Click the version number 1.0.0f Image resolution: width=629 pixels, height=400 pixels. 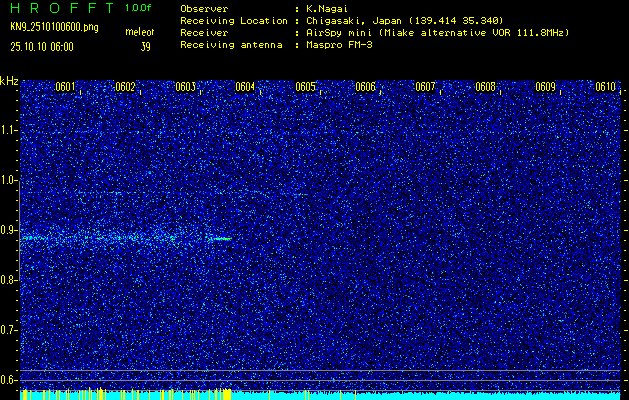click(139, 8)
